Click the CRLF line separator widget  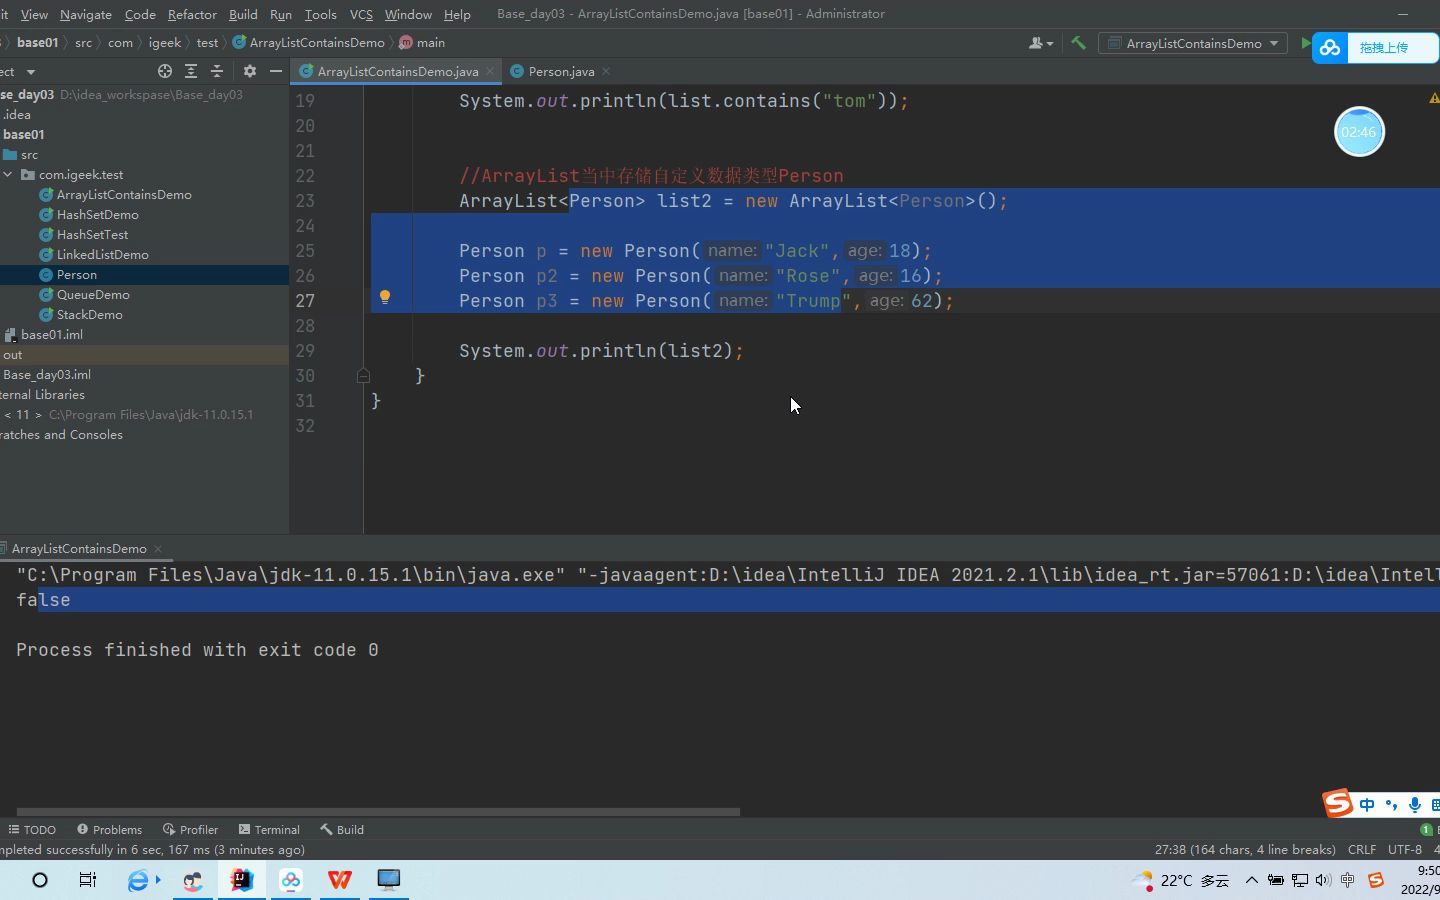click(x=1362, y=850)
